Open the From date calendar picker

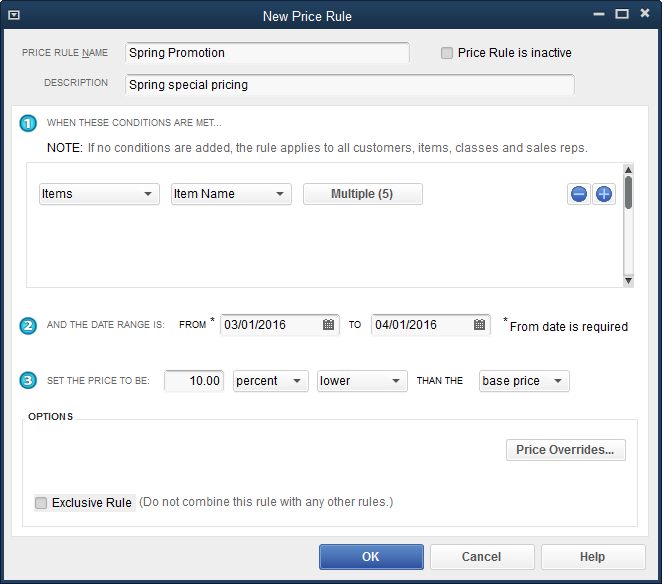329,325
